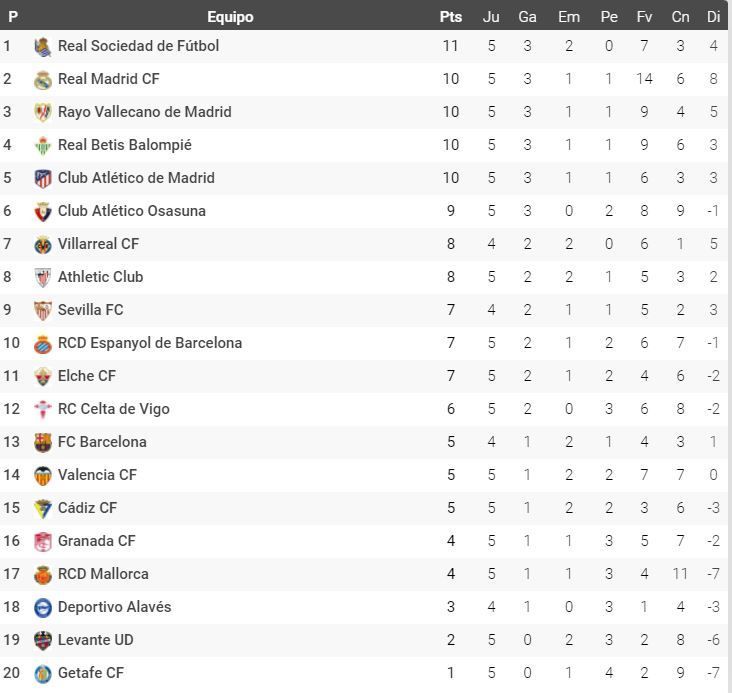Click the Sevilla FC crest icon
The height and width of the screenshot is (693, 732).
coord(43,310)
